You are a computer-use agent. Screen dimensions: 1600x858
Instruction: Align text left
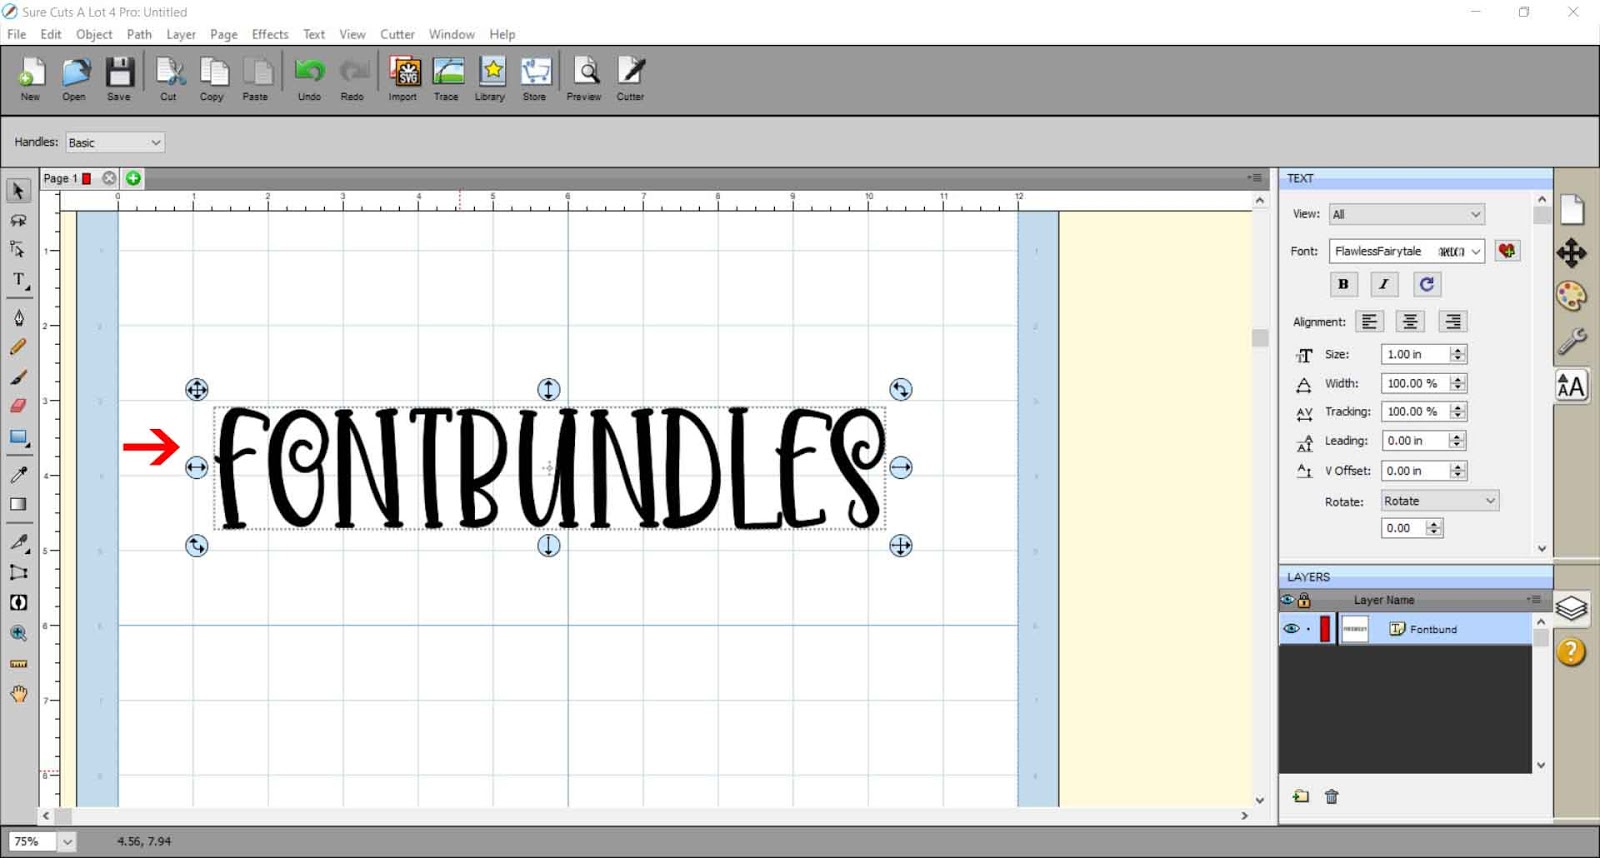click(x=1369, y=321)
